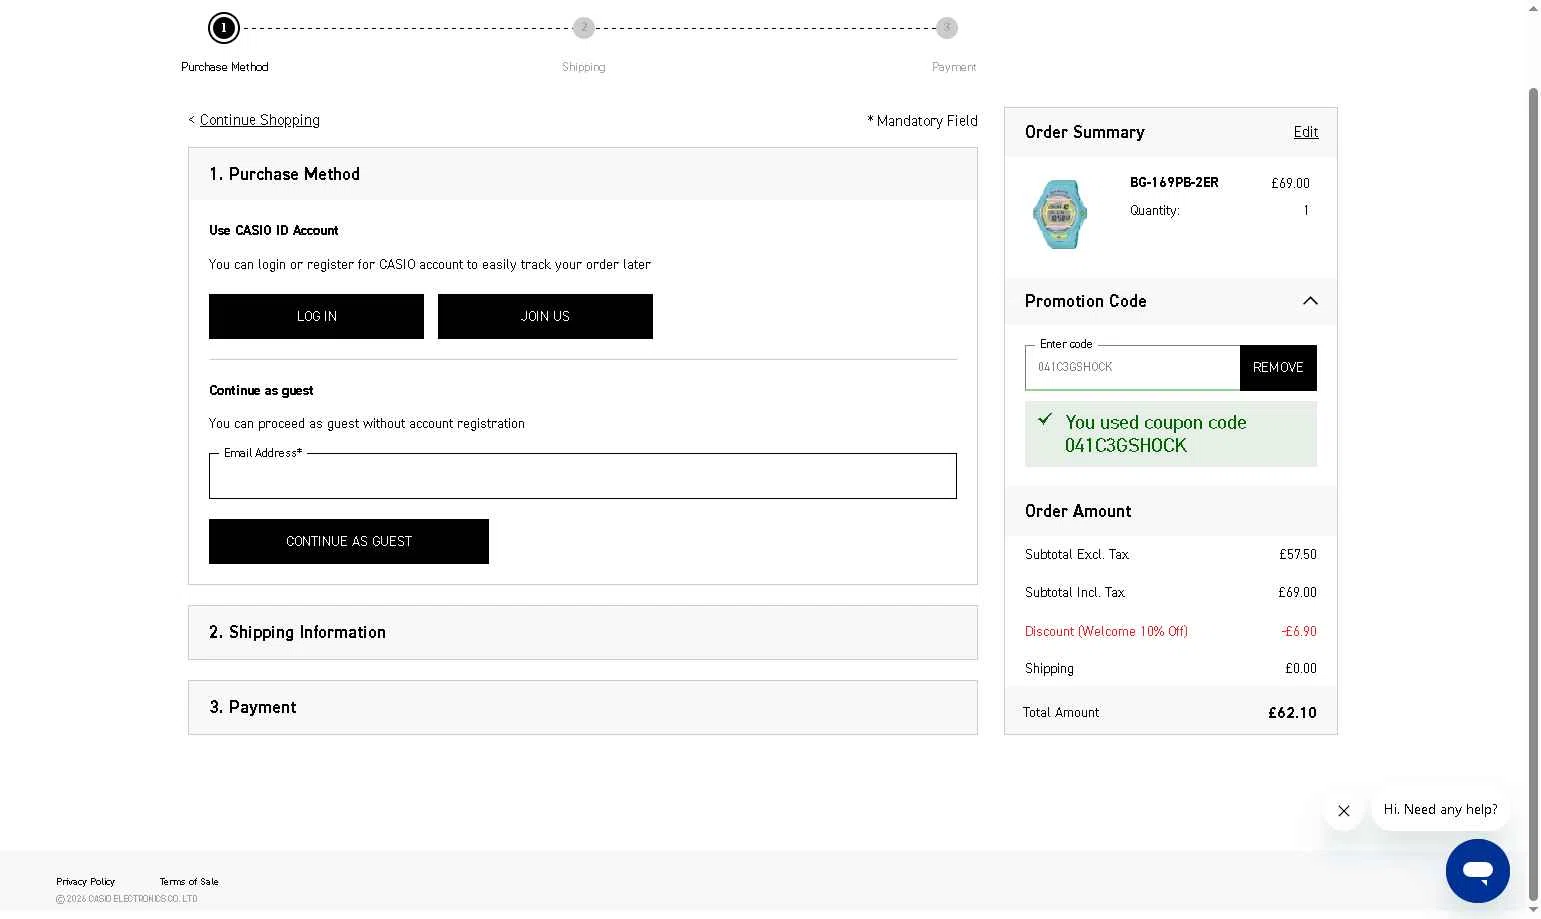Follow the Continue Shopping link
Screen dimensions: 1541x919
coord(260,120)
